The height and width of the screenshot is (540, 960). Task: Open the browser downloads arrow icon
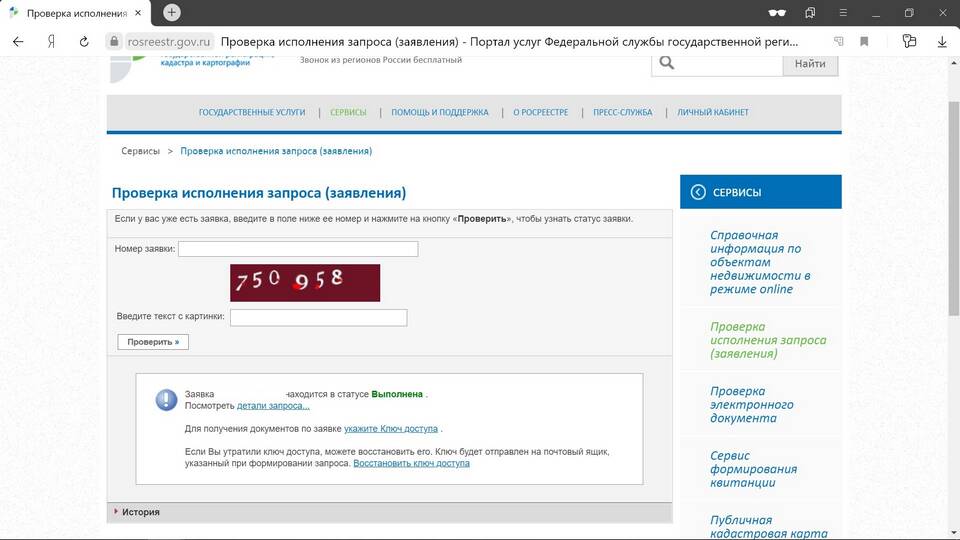click(x=942, y=42)
